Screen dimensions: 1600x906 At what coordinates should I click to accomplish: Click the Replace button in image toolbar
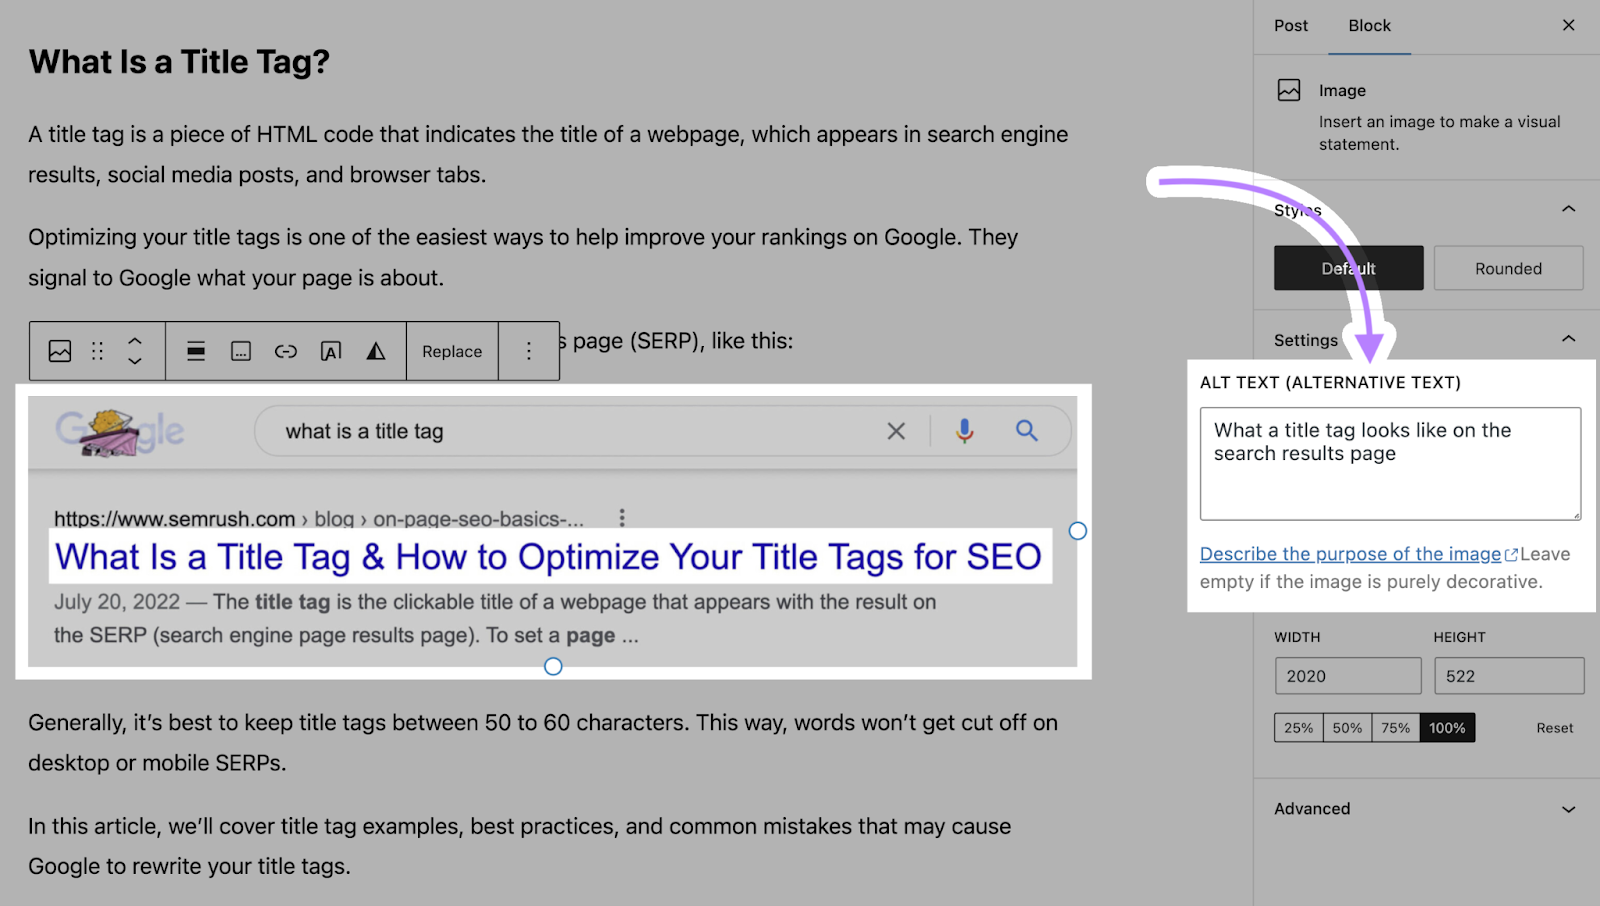[452, 351]
